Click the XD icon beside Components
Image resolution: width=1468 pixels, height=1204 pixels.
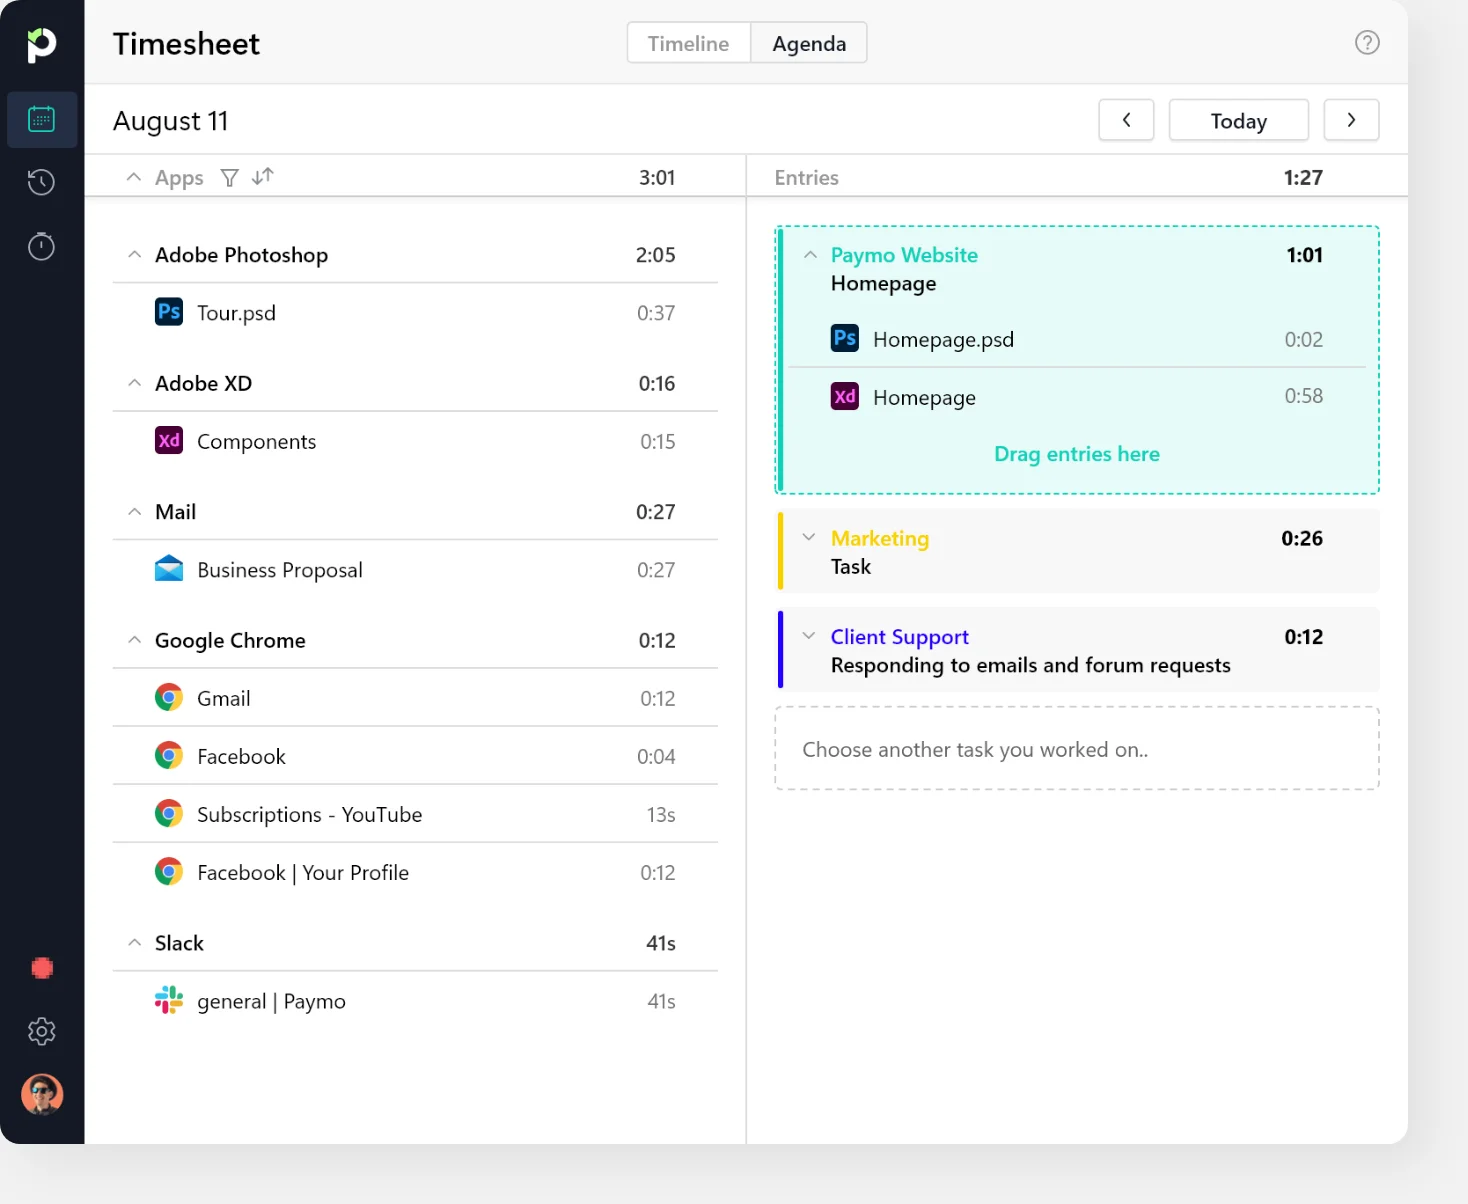(x=169, y=440)
